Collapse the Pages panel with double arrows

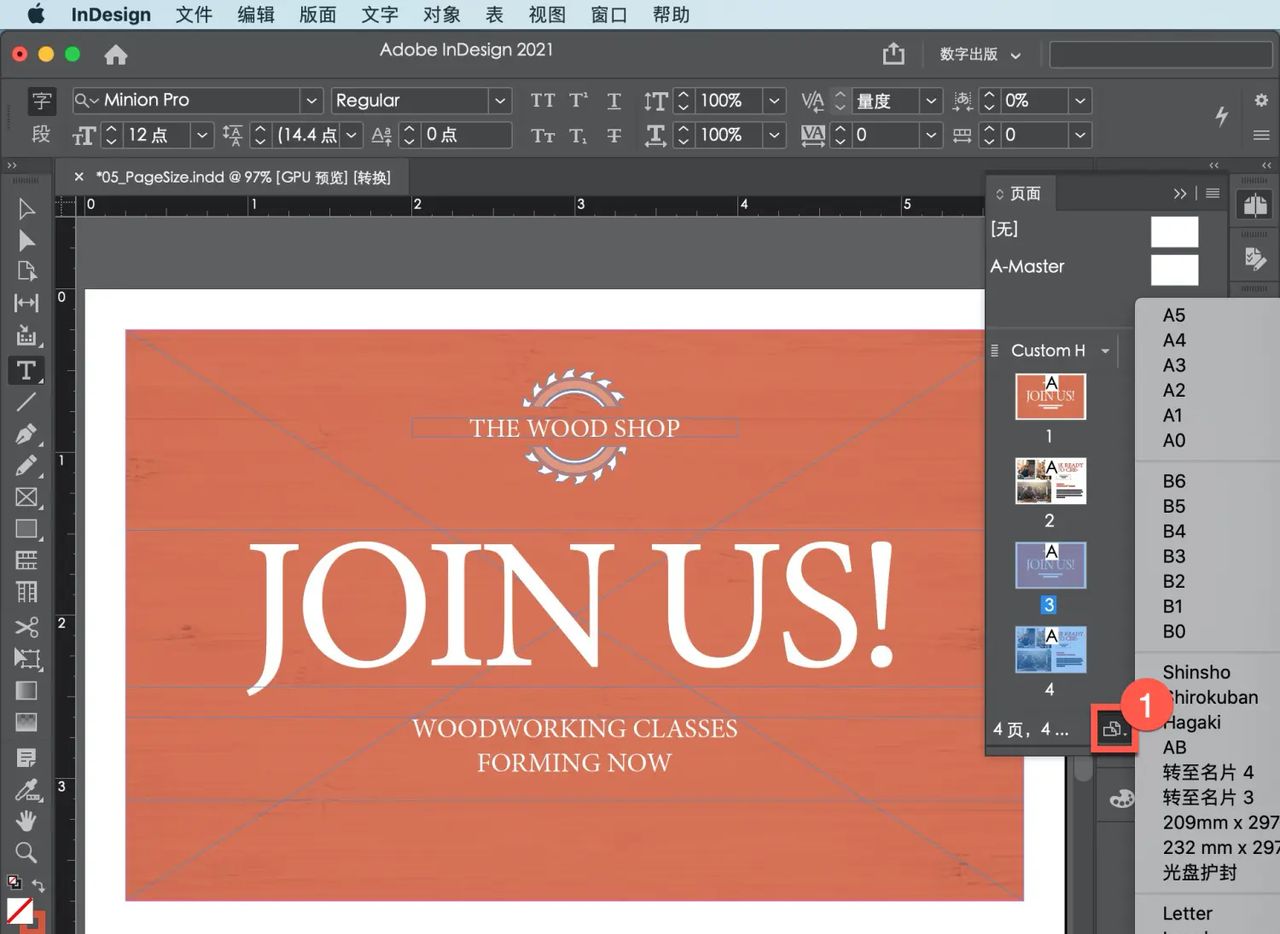pos(1180,193)
